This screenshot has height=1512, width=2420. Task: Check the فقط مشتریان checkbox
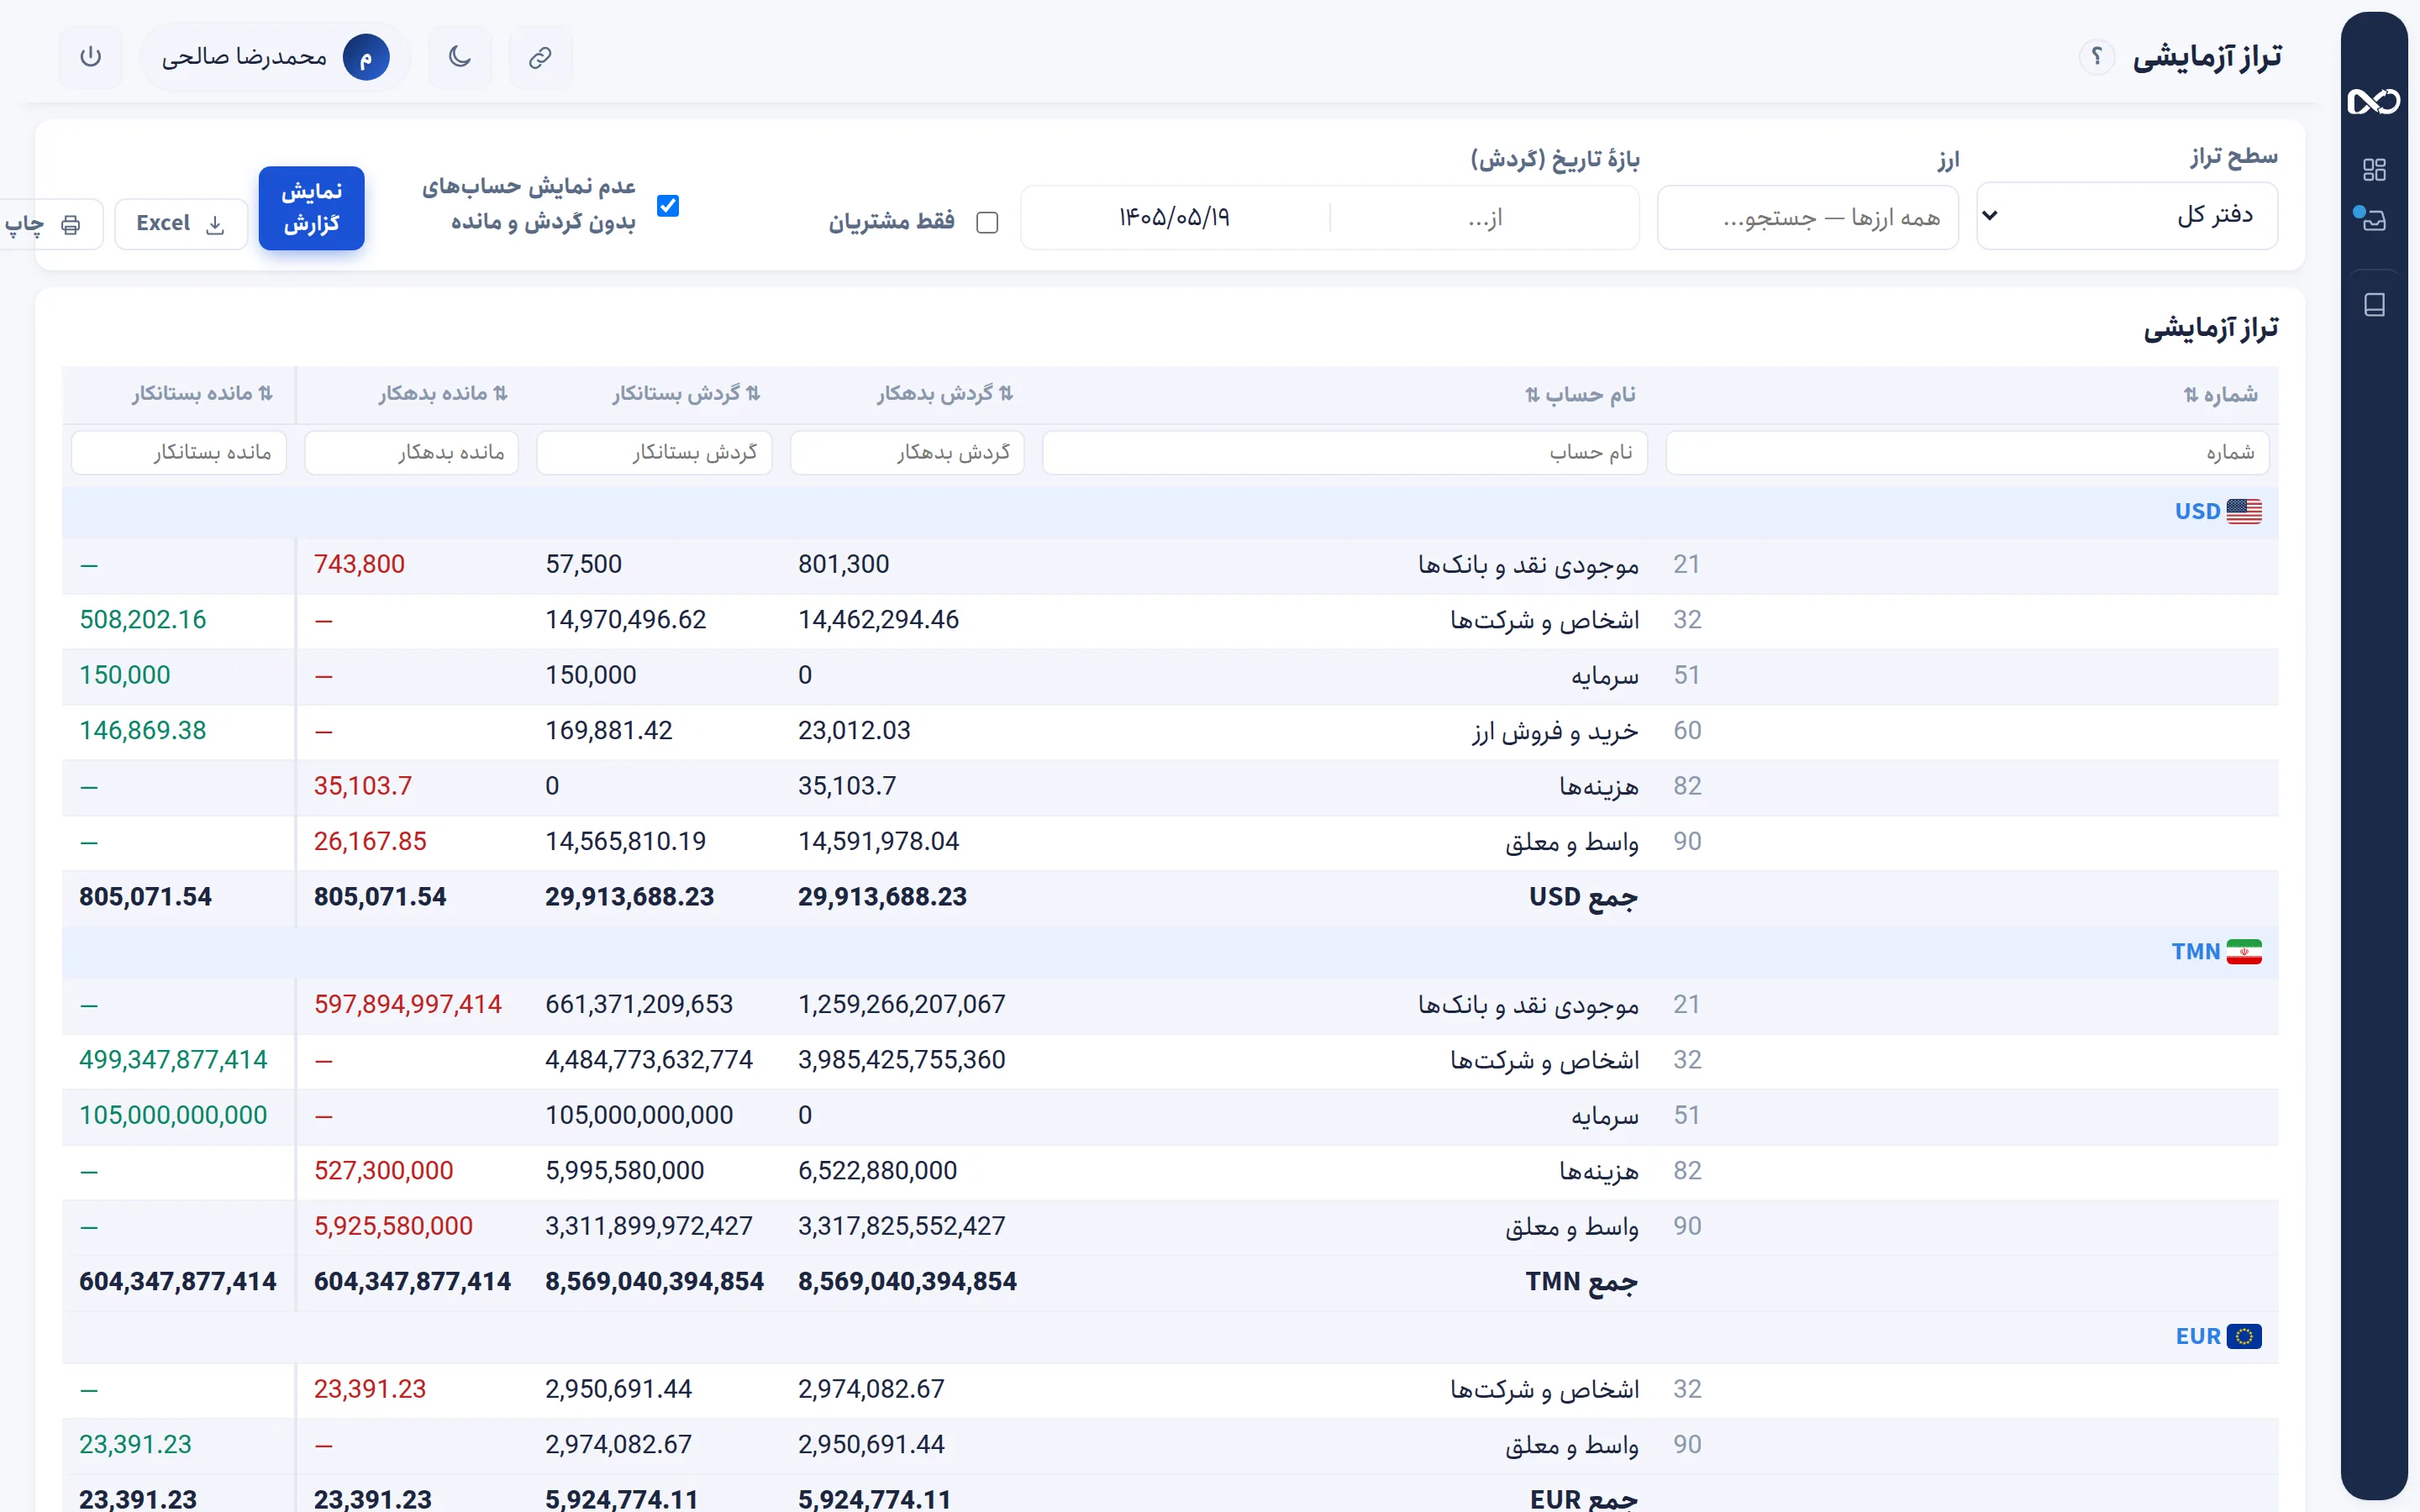pyautogui.click(x=987, y=222)
